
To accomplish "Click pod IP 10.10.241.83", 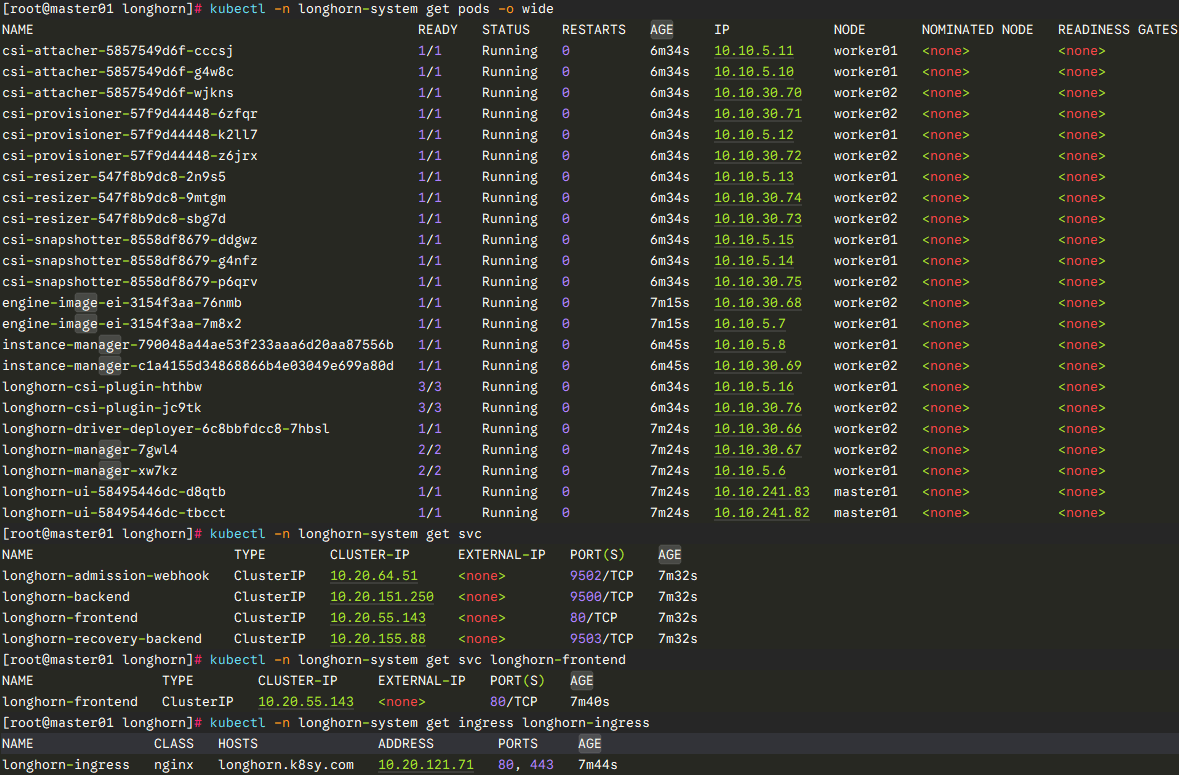I will [x=761, y=492].
